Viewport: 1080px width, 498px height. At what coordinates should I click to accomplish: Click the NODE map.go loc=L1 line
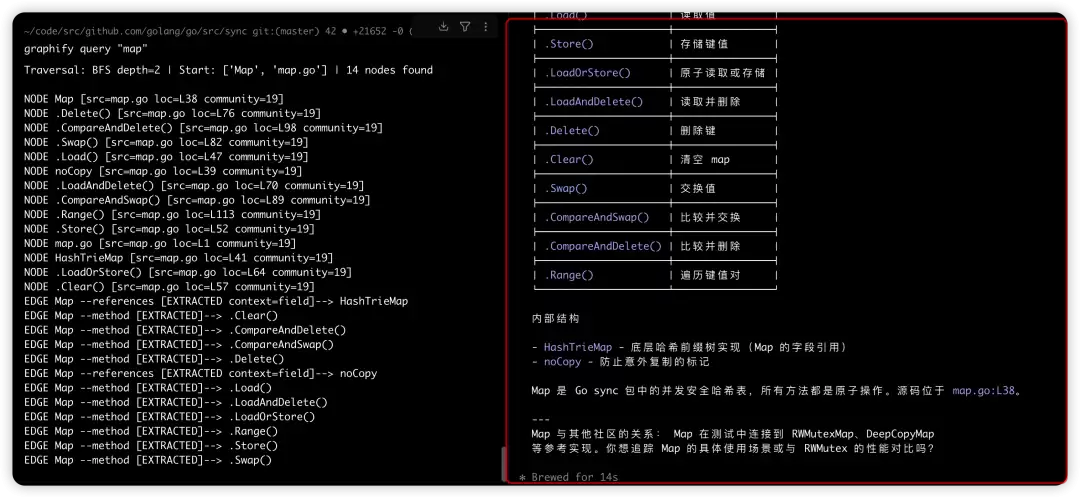[x=160, y=243]
